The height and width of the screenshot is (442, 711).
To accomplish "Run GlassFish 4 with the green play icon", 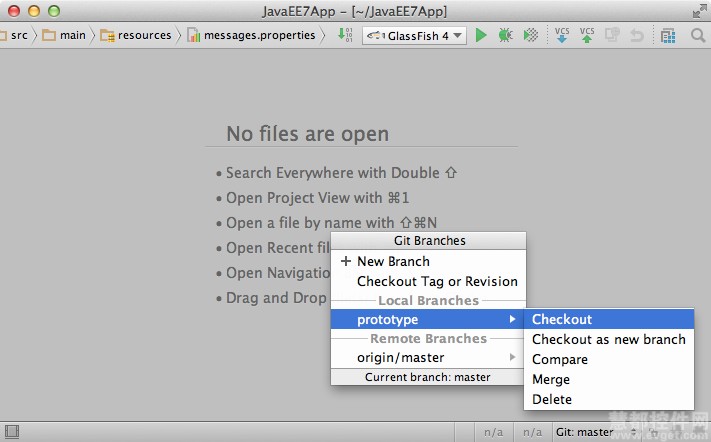I will (481, 35).
